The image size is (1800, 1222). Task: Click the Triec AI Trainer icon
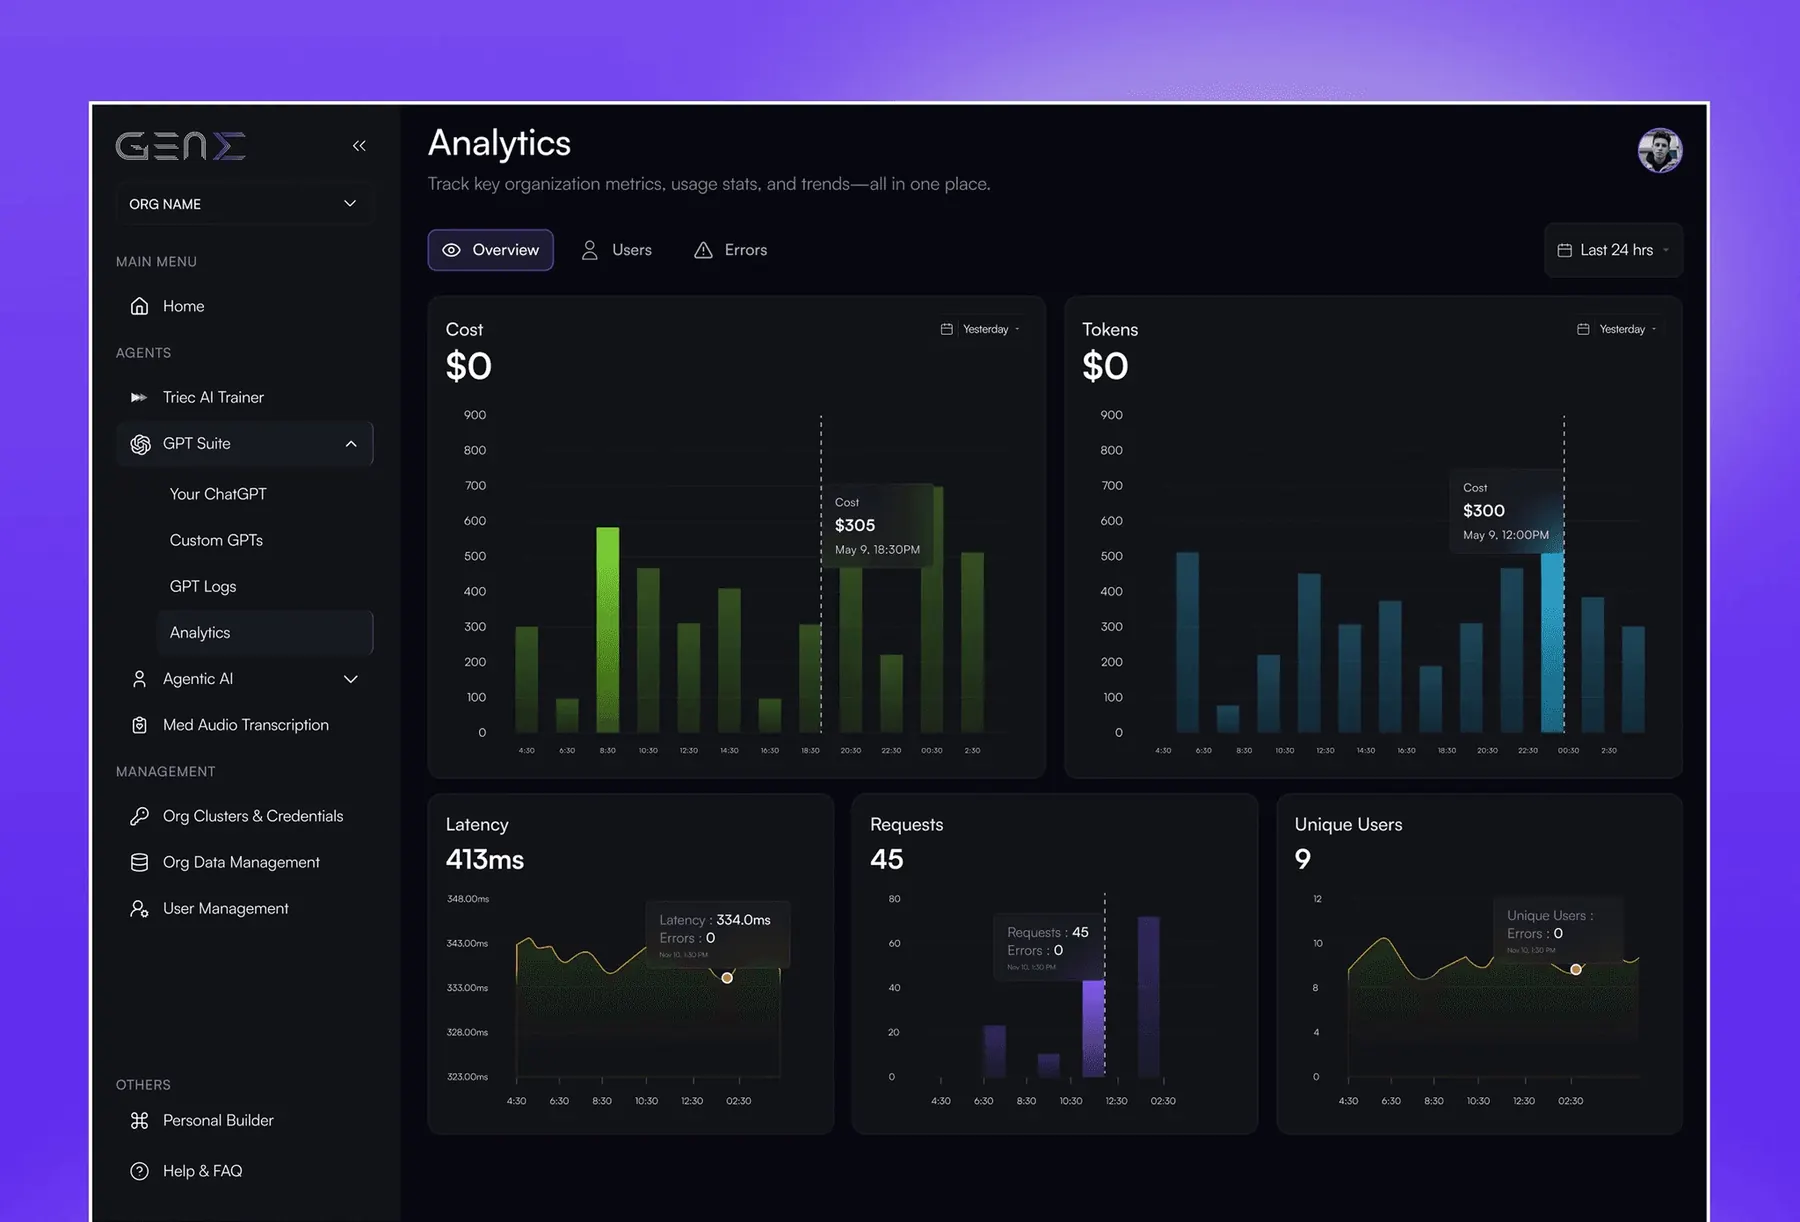coord(139,398)
